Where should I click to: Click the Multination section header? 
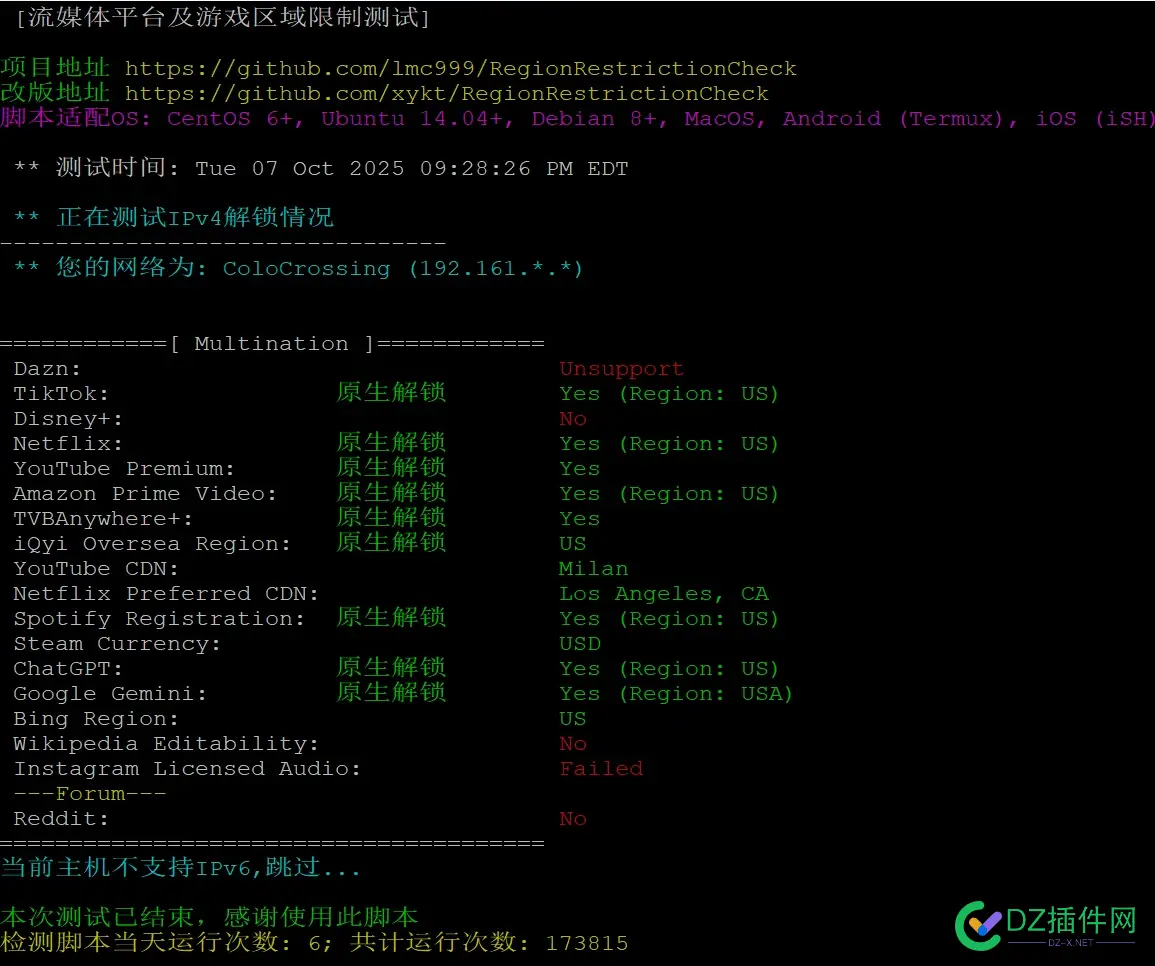click(271, 344)
